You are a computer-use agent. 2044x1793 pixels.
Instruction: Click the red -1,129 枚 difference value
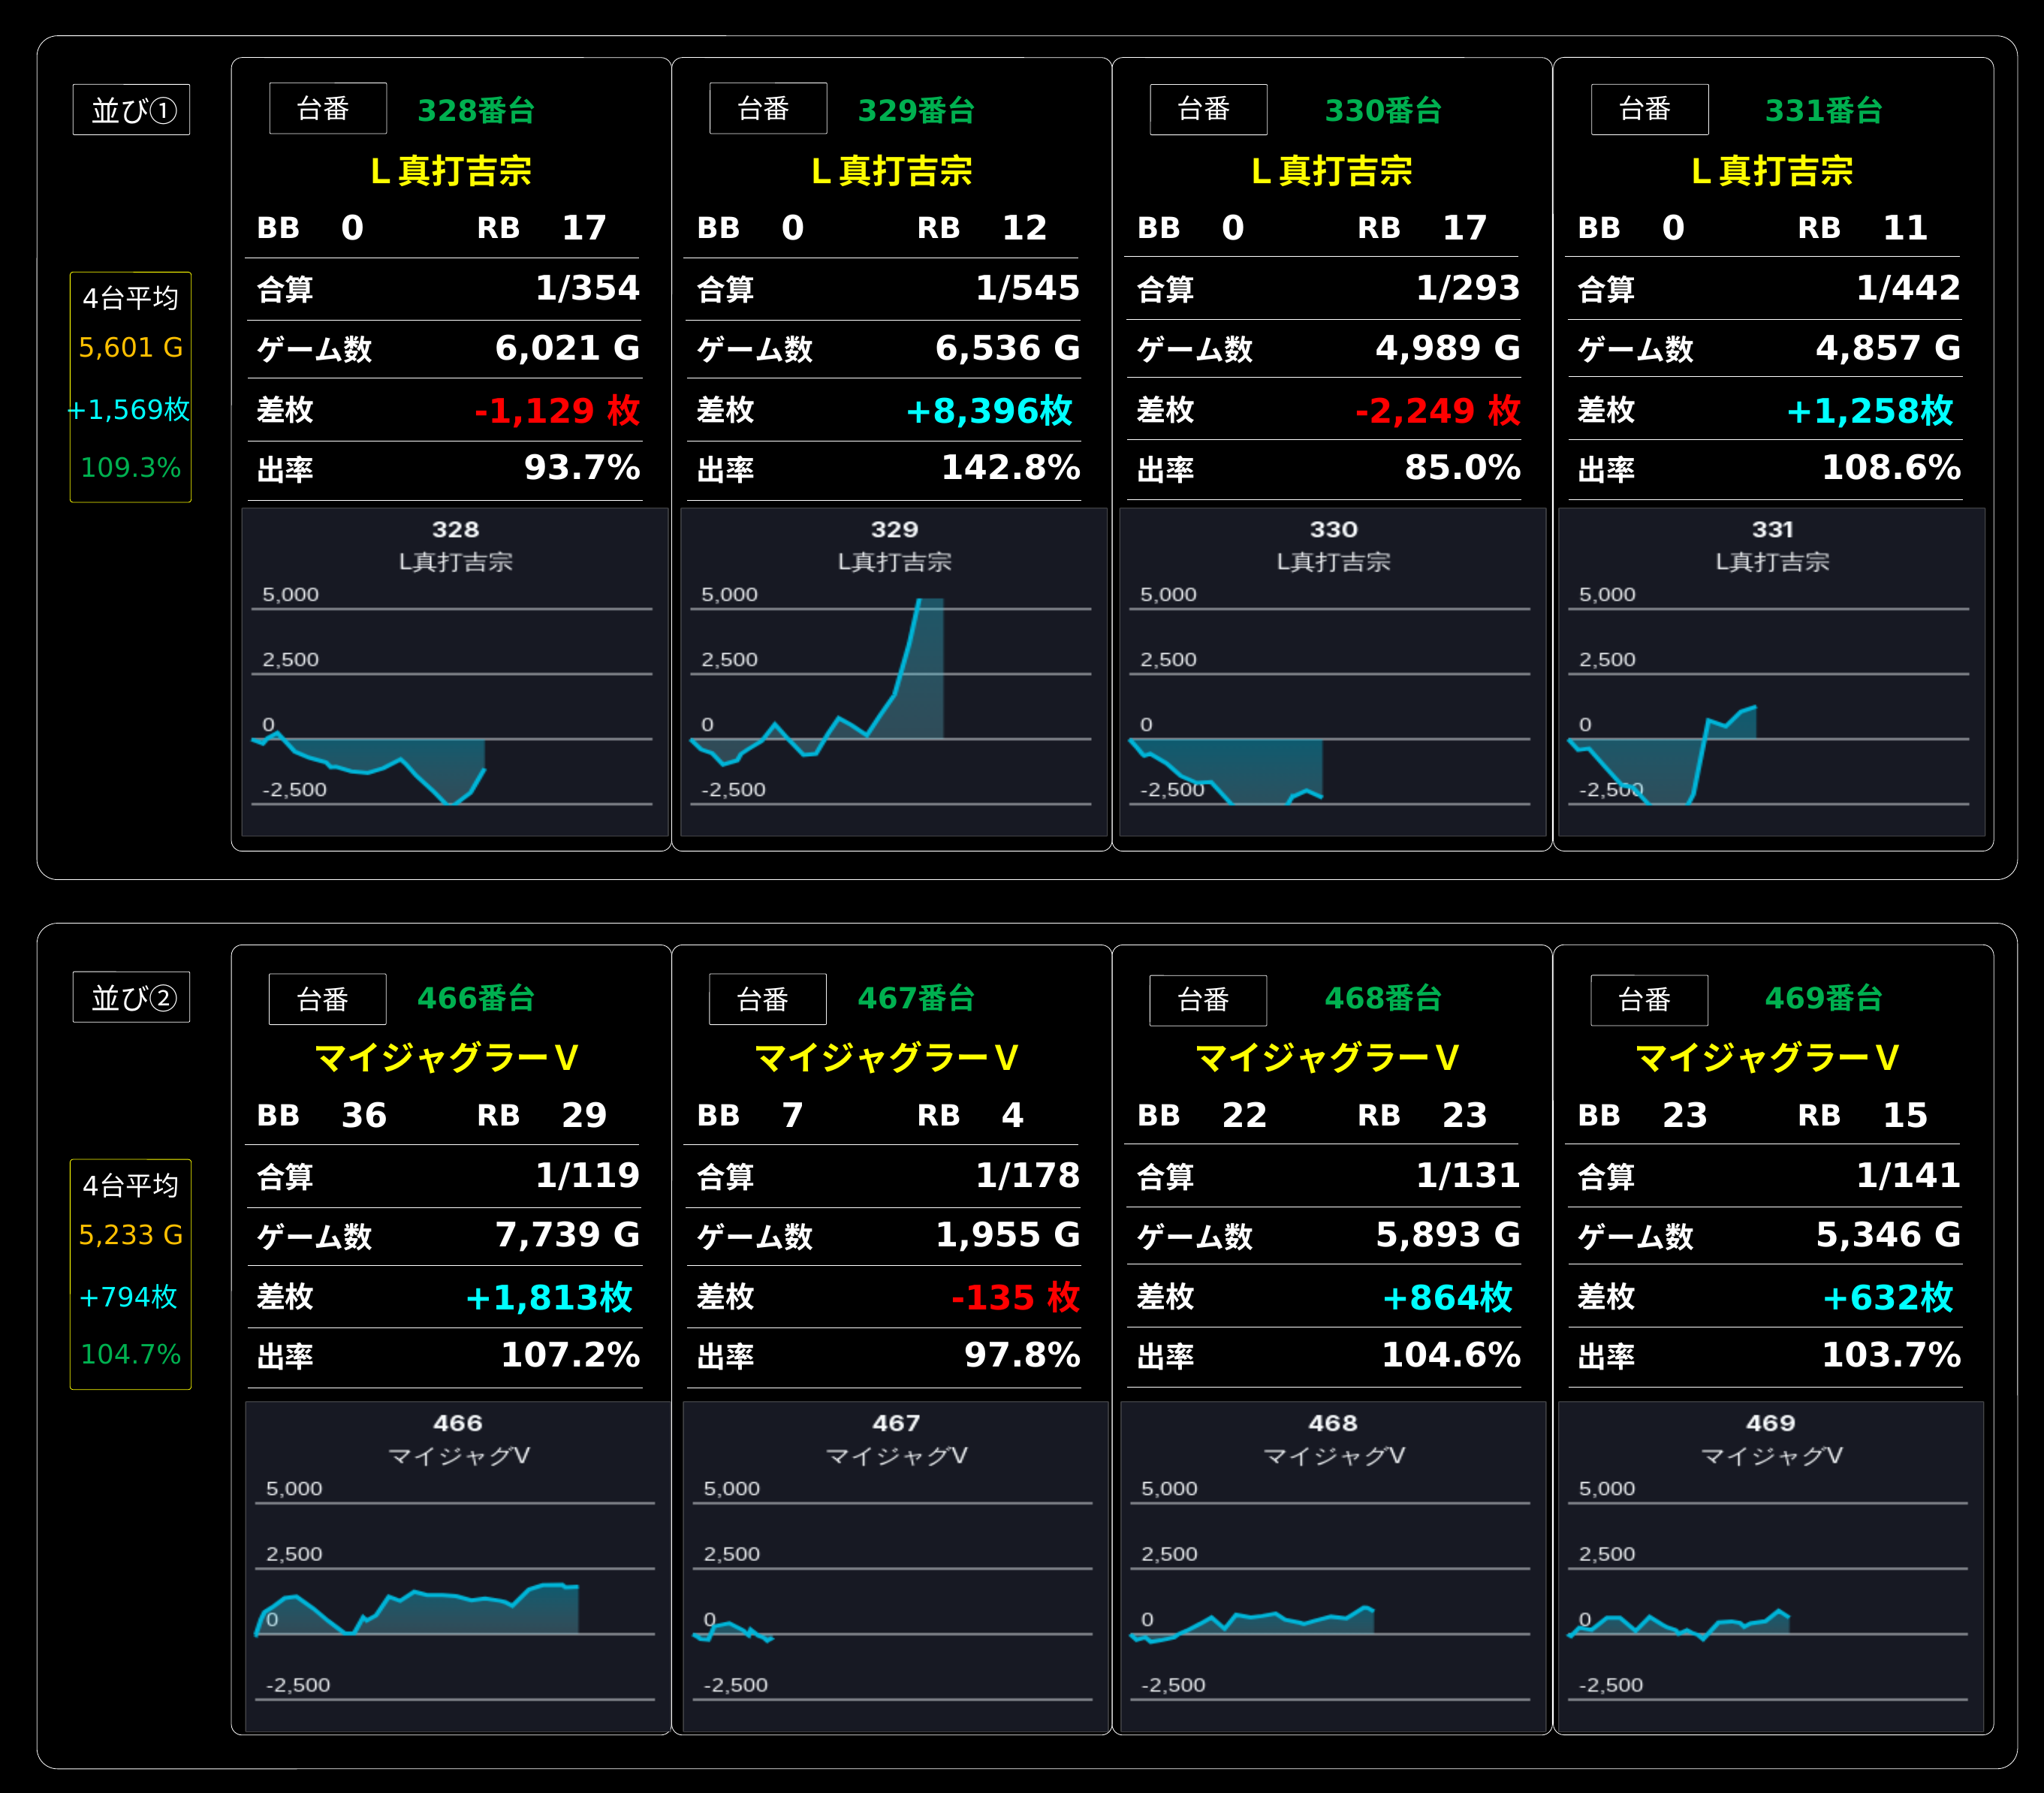(557, 410)
